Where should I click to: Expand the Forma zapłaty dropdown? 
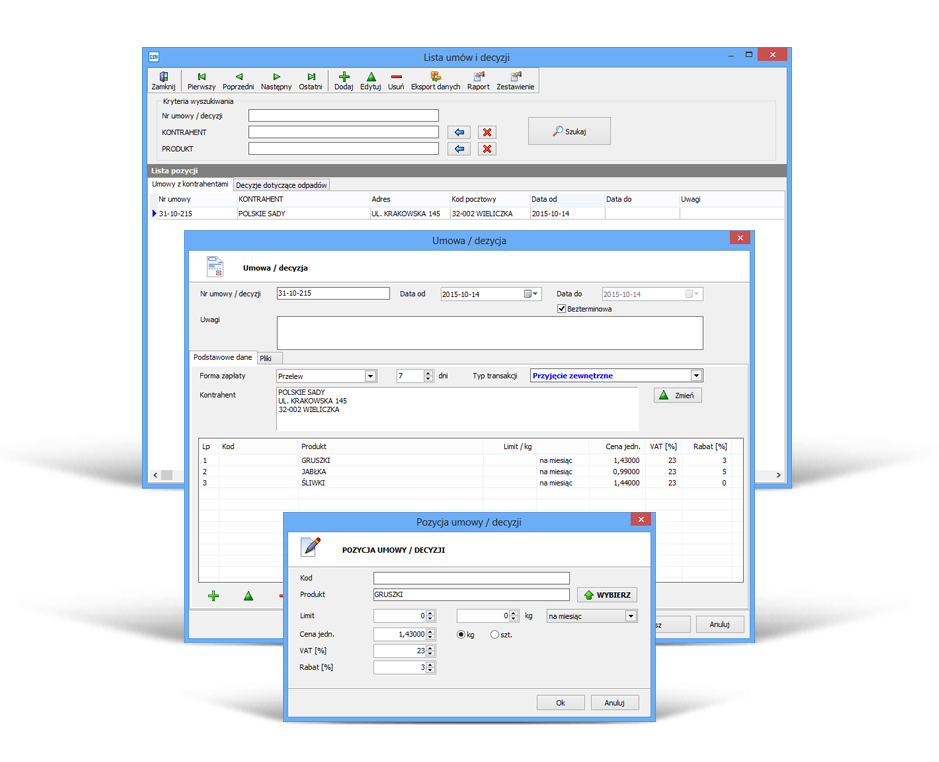tap(370, 376)
